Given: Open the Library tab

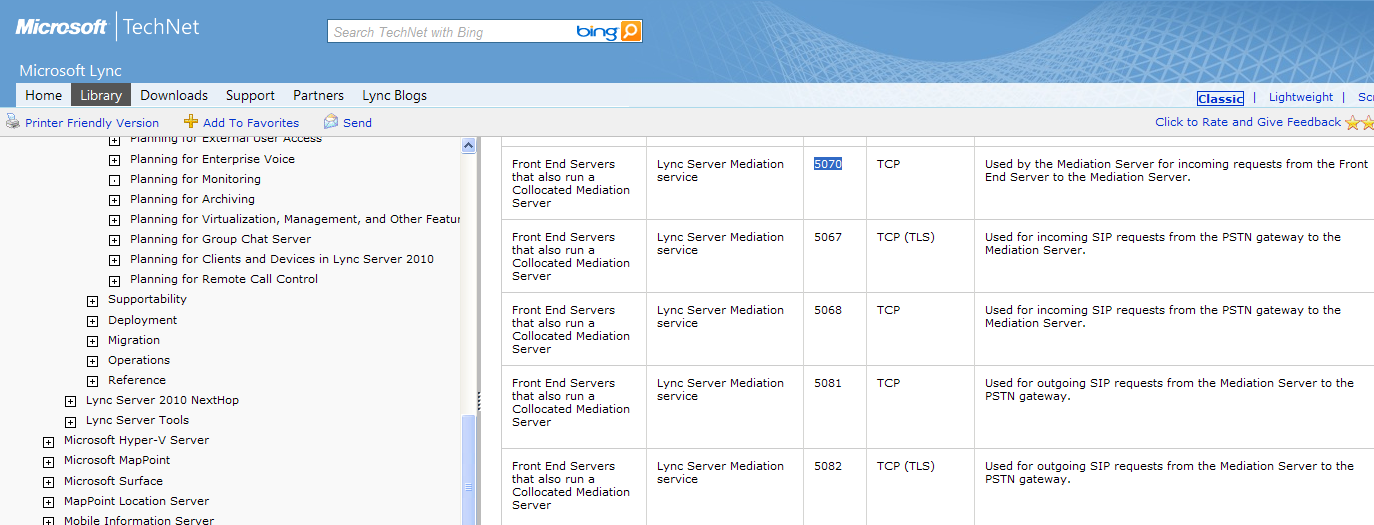Looking at the screenshot, I should (101, 95).
